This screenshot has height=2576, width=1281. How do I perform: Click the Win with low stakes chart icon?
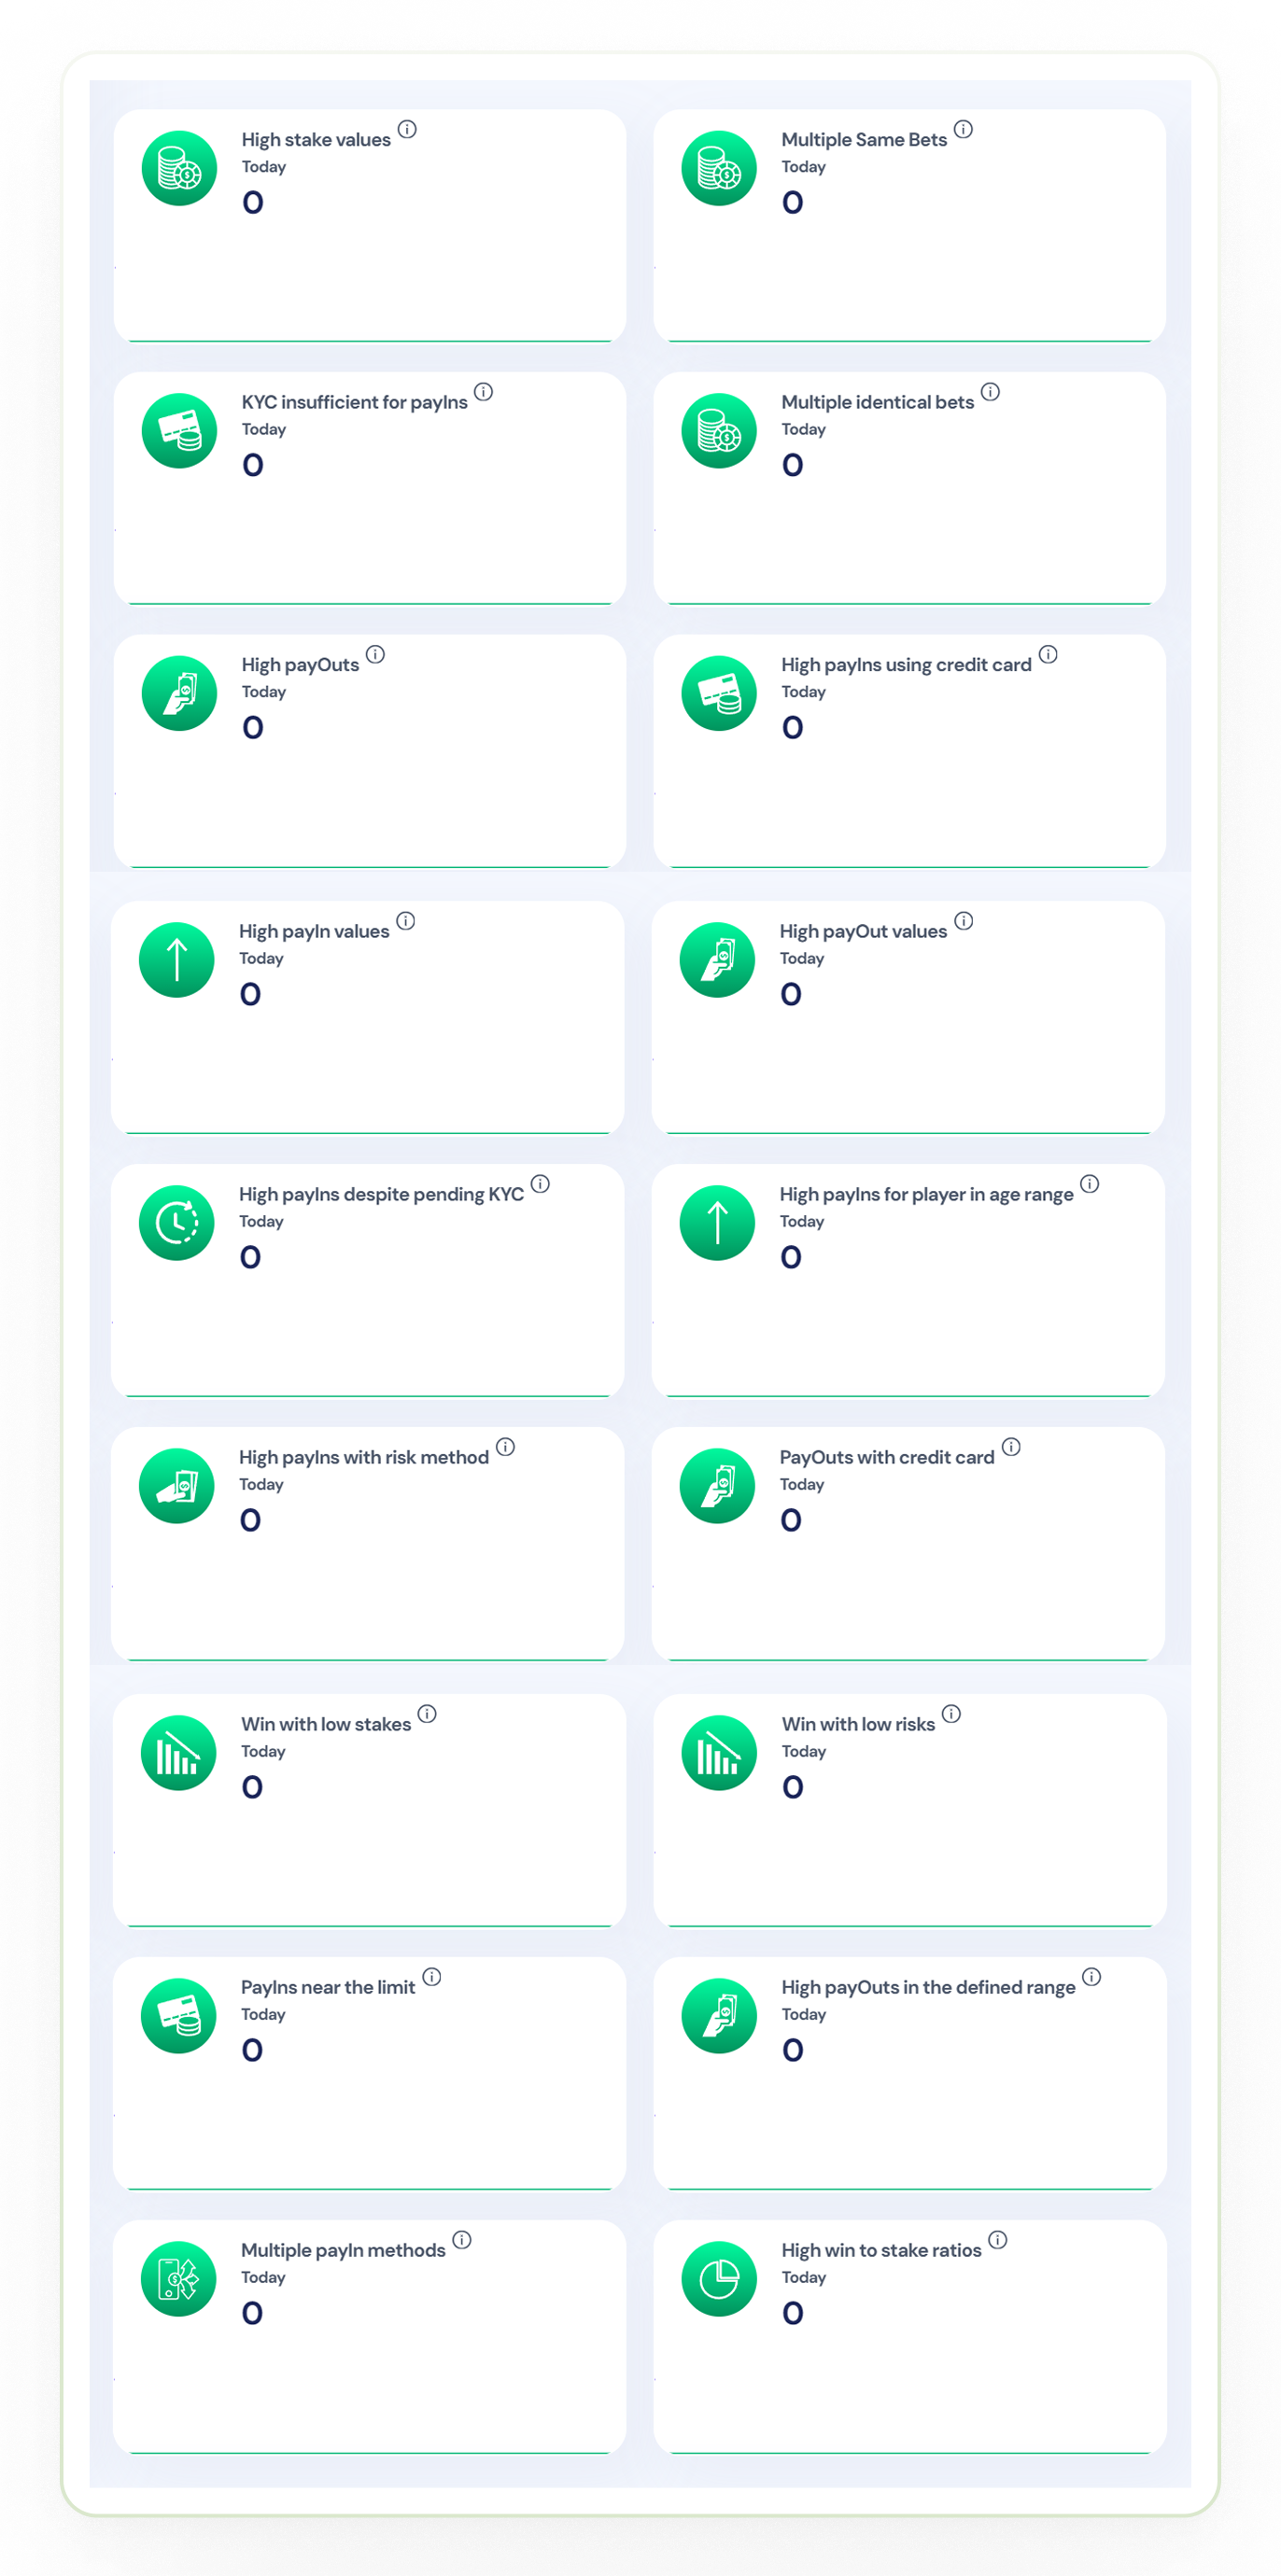[x=179, y=1753]
